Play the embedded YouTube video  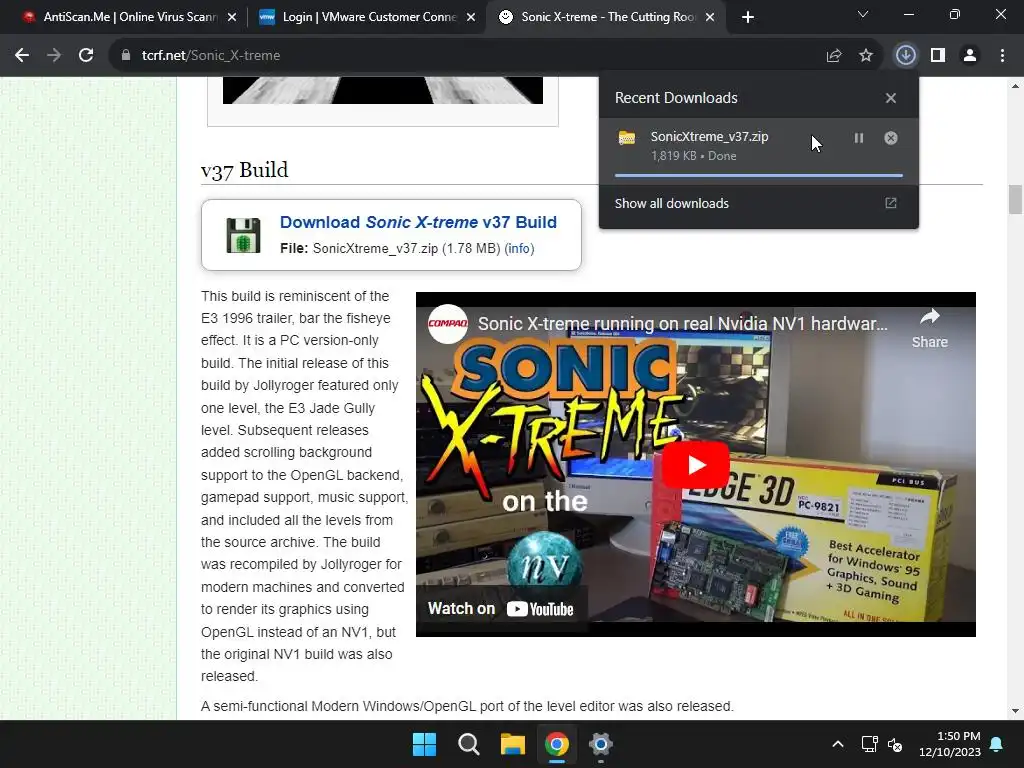click(x=696, y=464)
